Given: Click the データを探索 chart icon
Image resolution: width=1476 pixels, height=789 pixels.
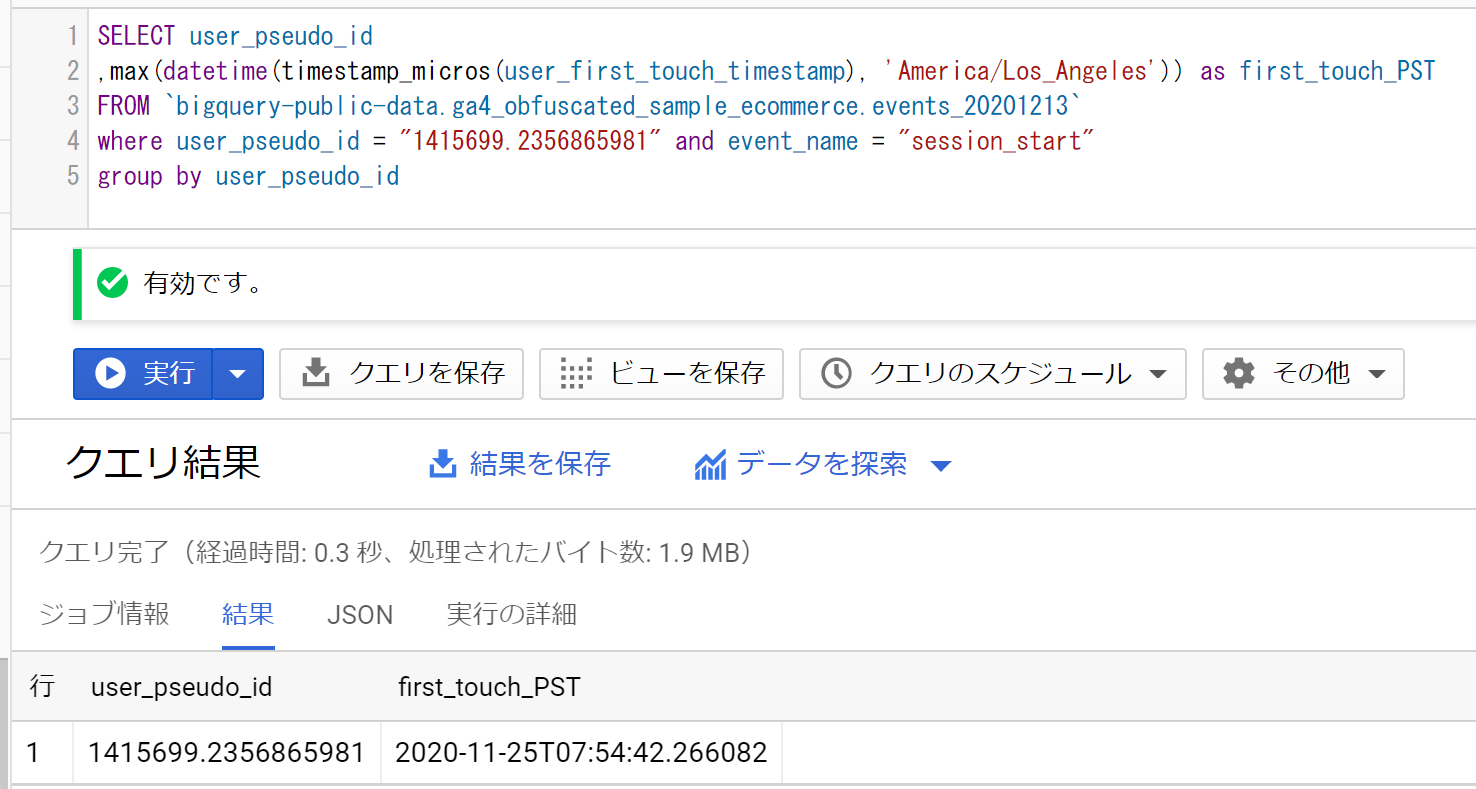Looking at the screenshot, I should tap(710, 464).
